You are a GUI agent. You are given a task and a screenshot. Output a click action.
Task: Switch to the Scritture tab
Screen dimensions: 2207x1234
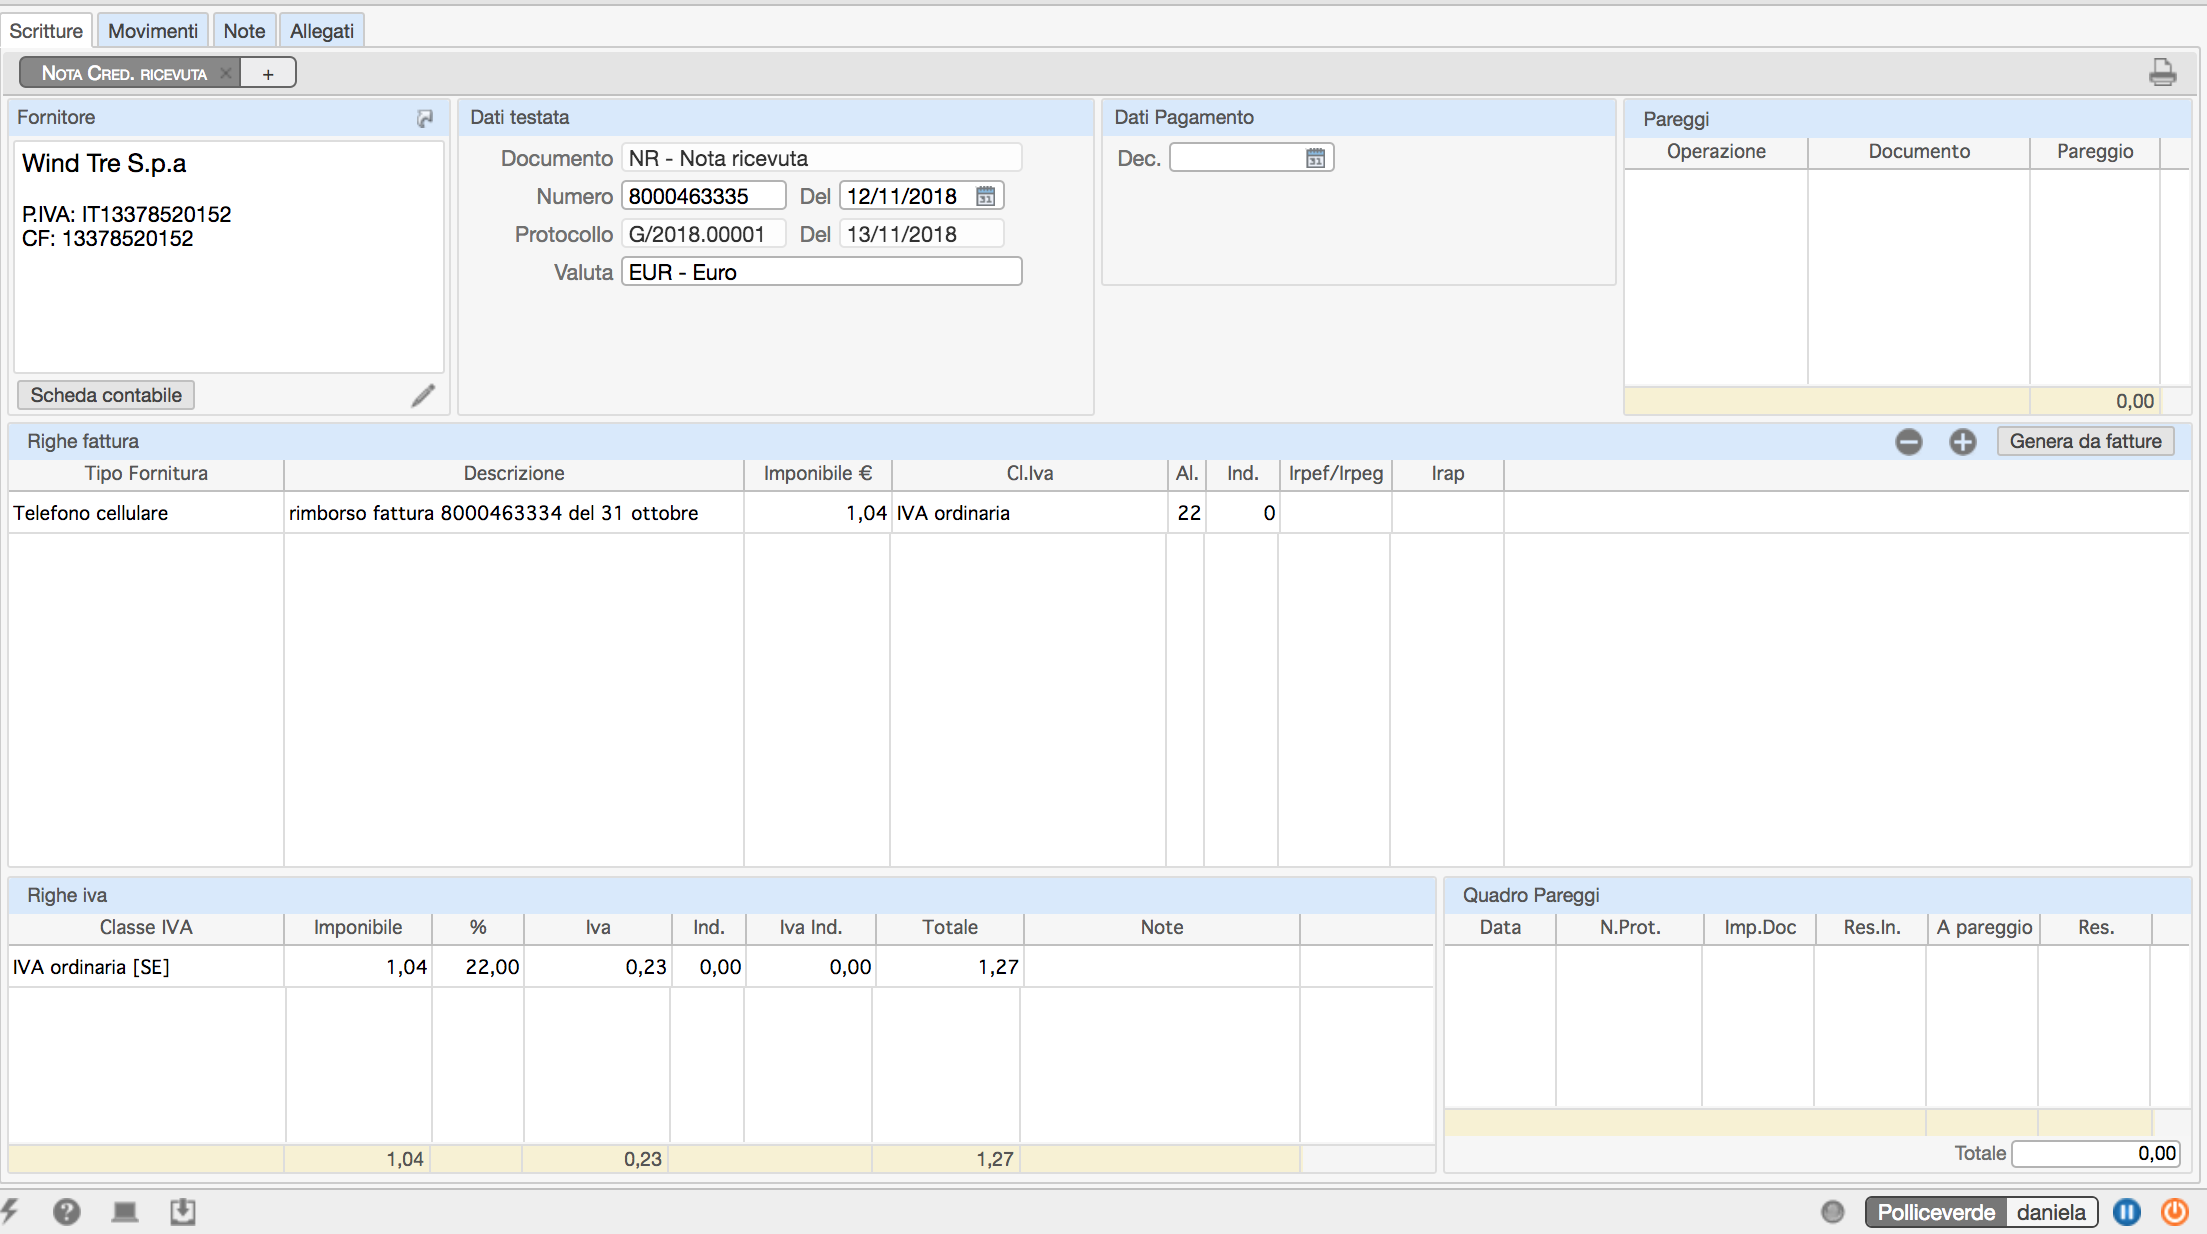point(46,31)
